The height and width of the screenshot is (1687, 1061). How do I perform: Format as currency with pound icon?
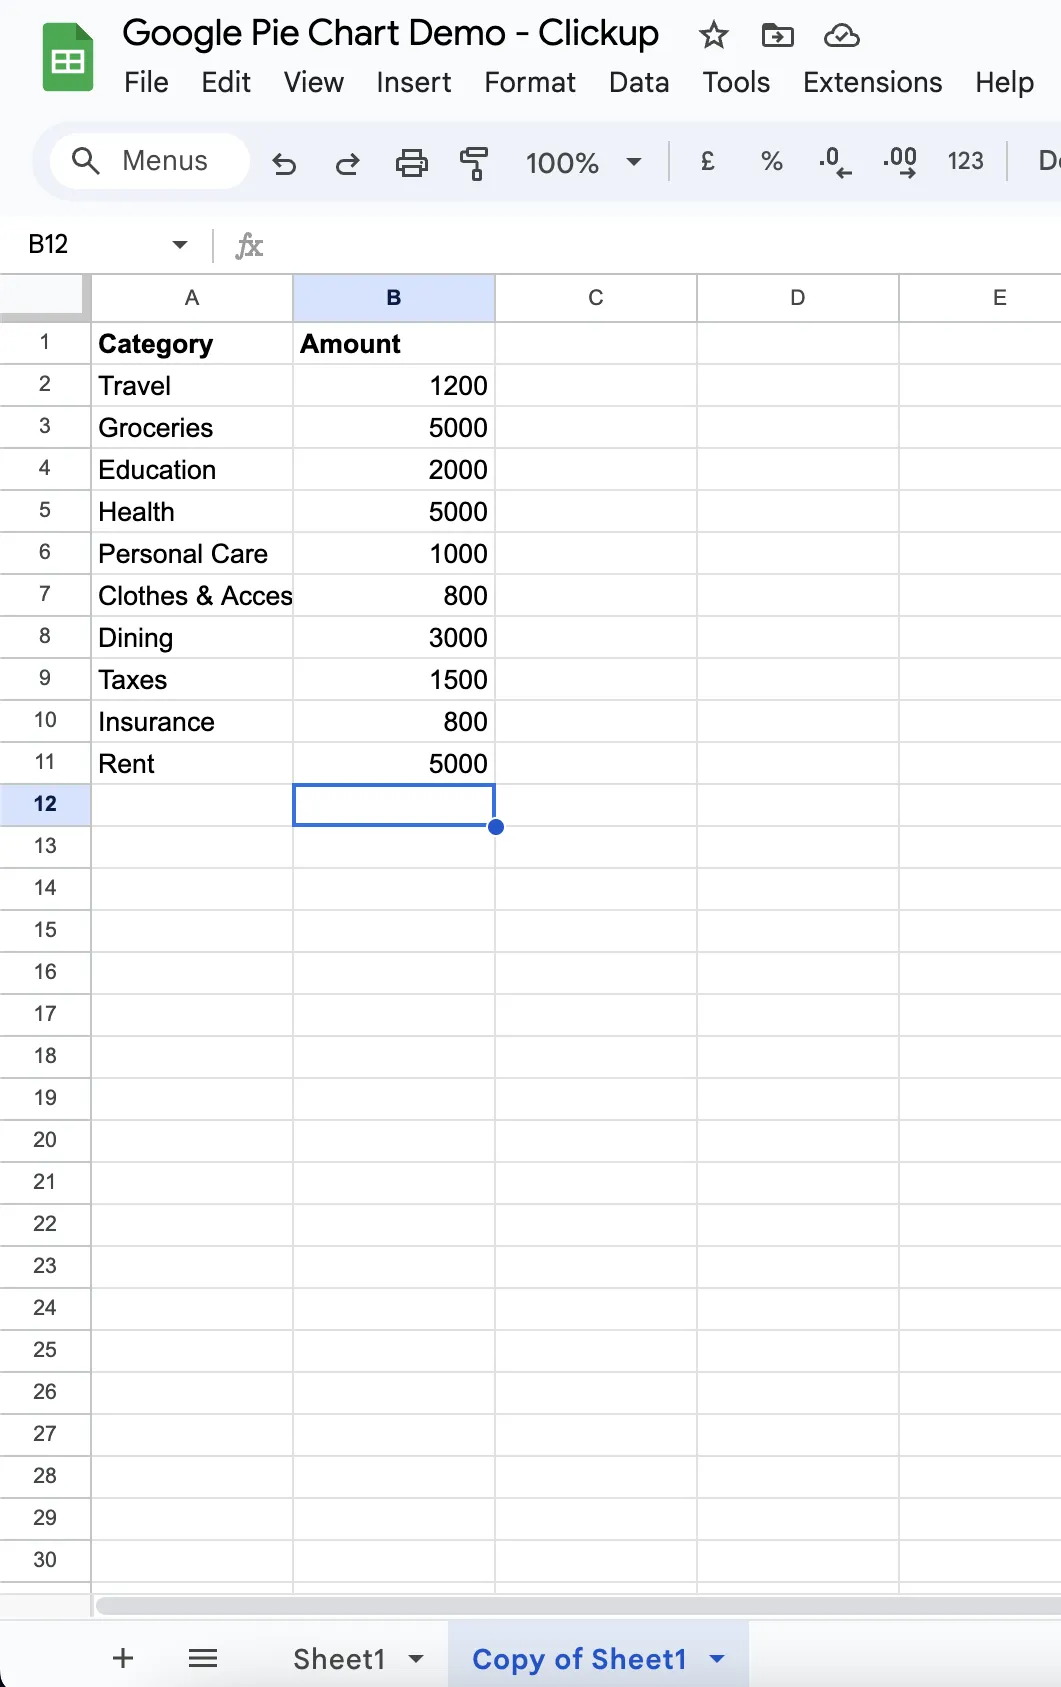point(707,161)
